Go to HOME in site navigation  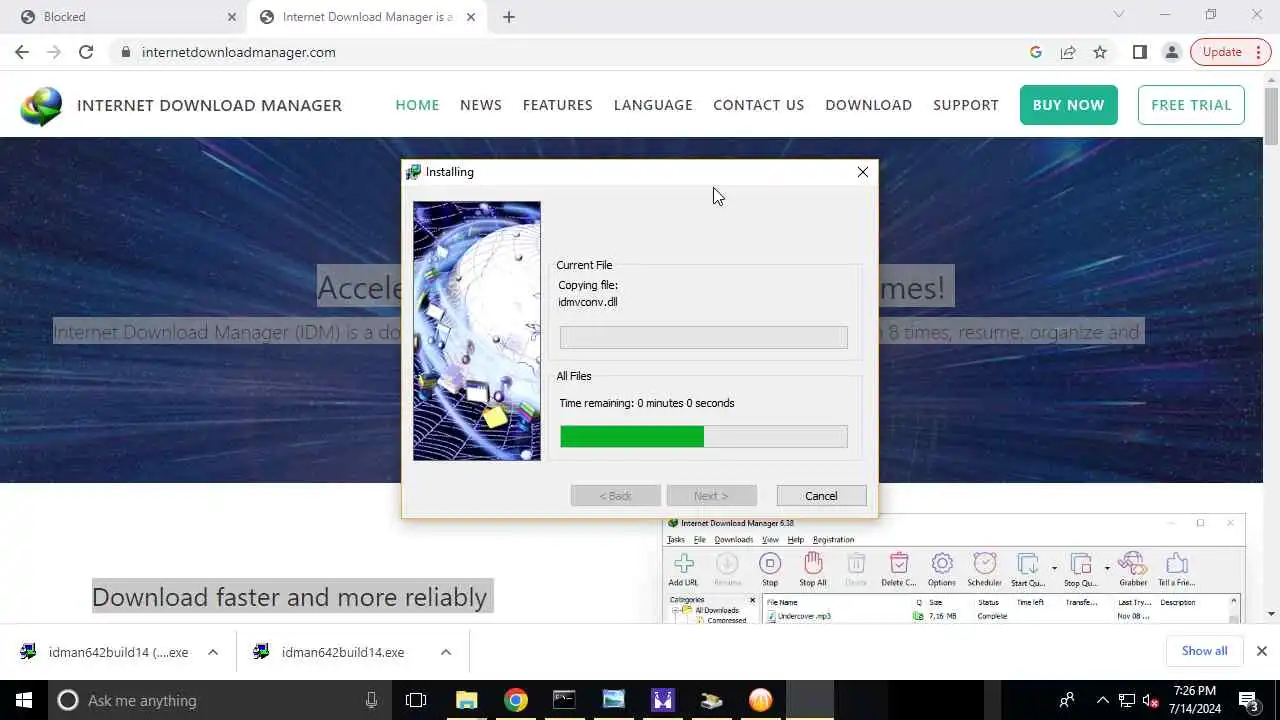417,105
